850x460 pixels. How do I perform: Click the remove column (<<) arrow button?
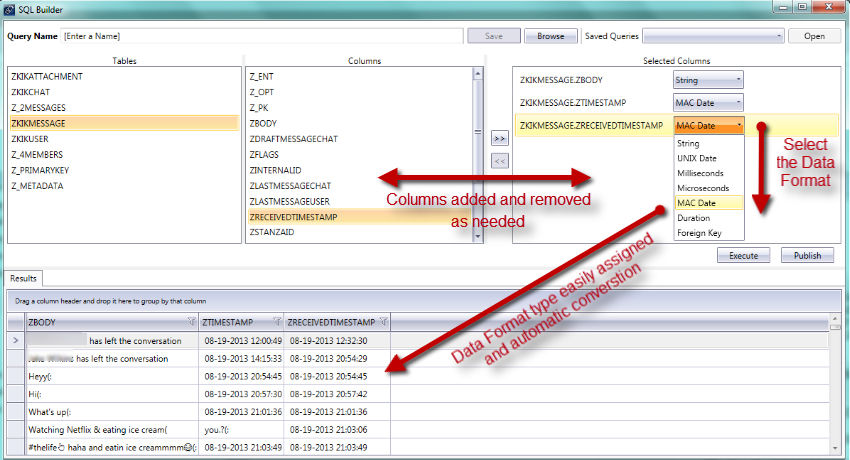pos(500,160)
